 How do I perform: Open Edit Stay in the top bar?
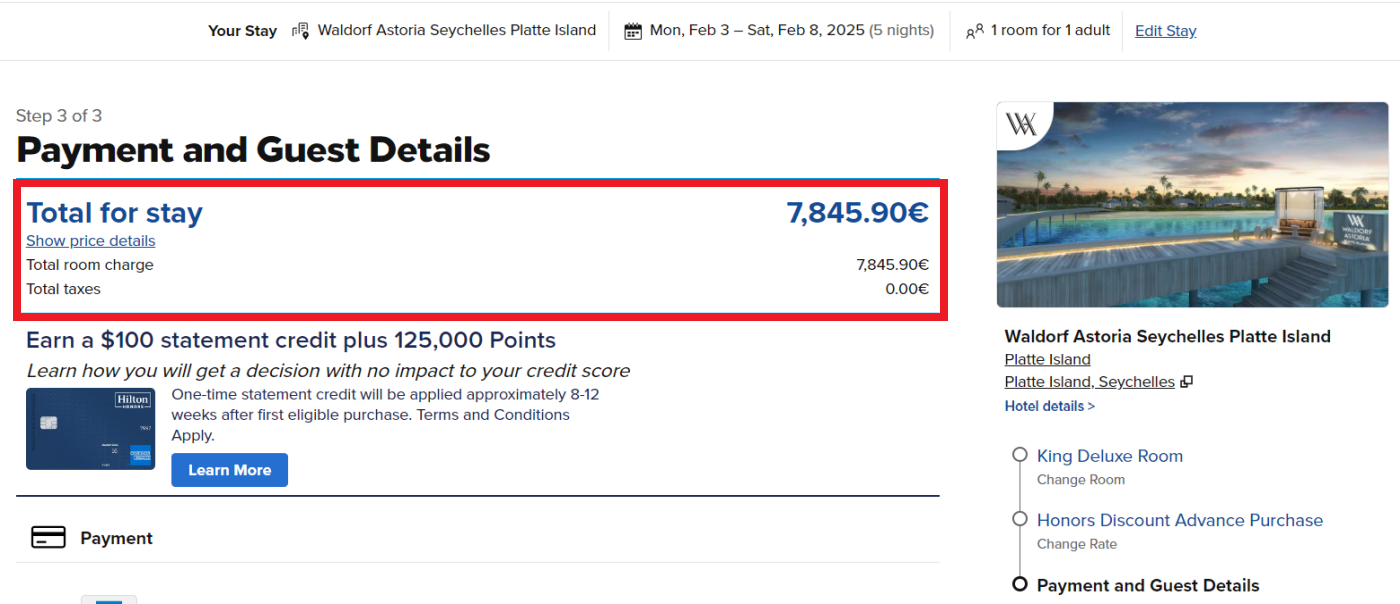[1165, 31]
